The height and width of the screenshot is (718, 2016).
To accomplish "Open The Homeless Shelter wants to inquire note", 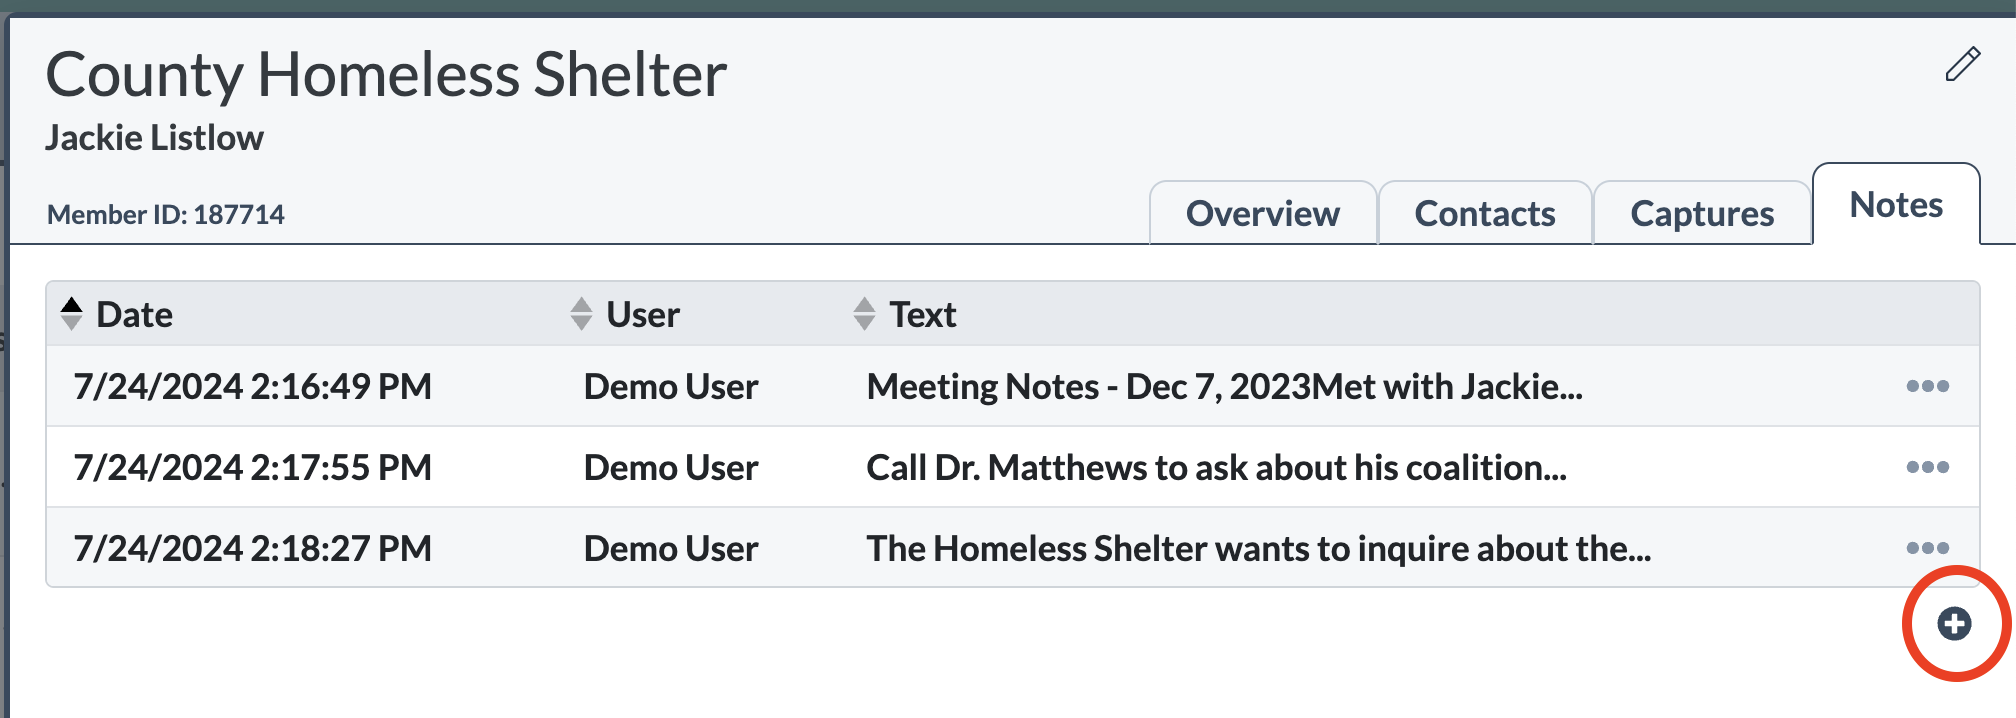I will pyautogui.click(x=1258, y=549).
